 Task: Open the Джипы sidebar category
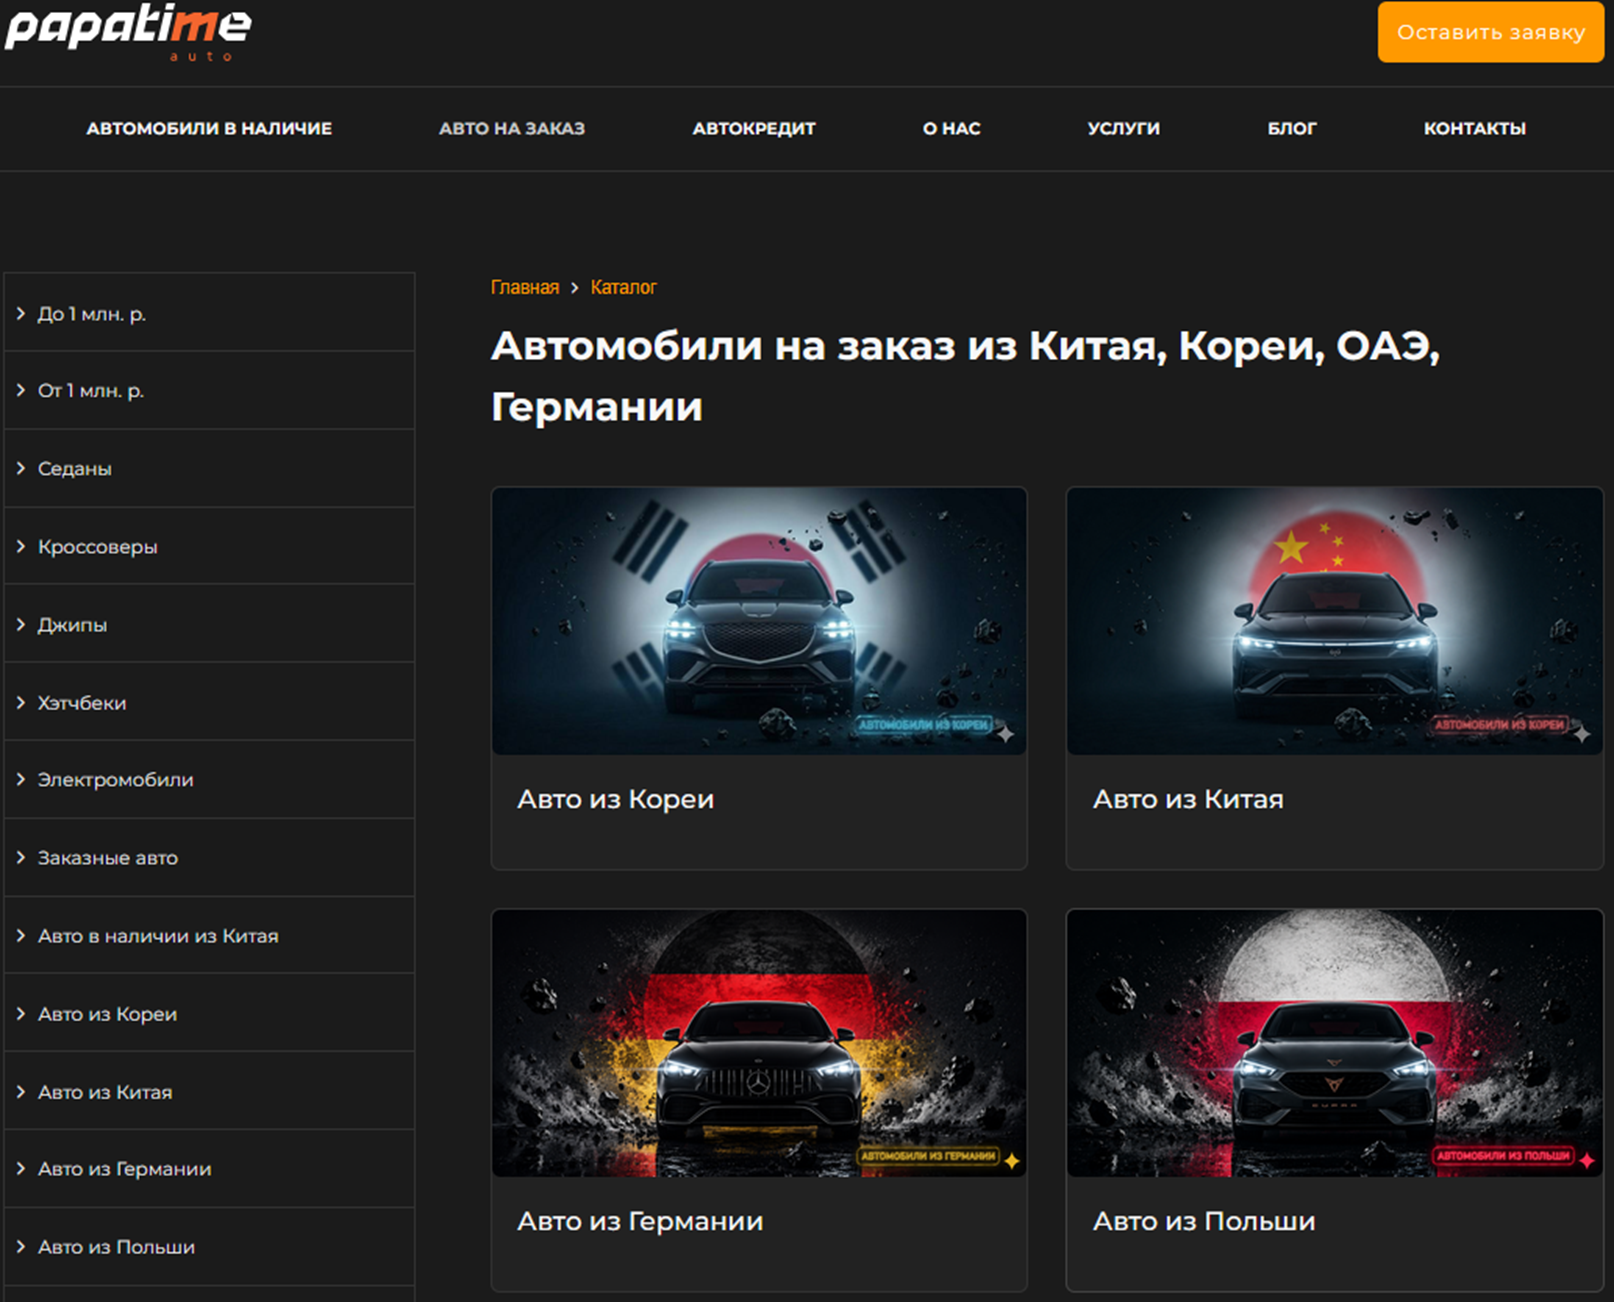72,624
